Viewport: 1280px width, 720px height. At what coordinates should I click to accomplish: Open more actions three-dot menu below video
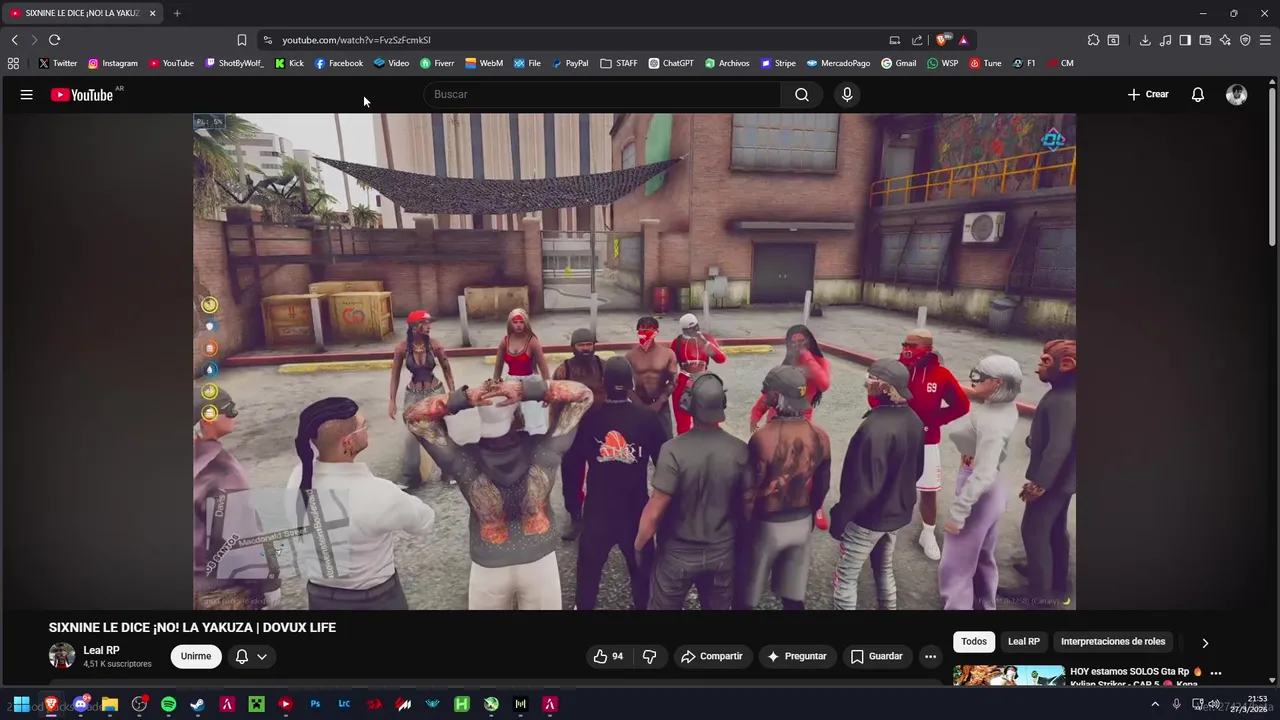point(930,656)
